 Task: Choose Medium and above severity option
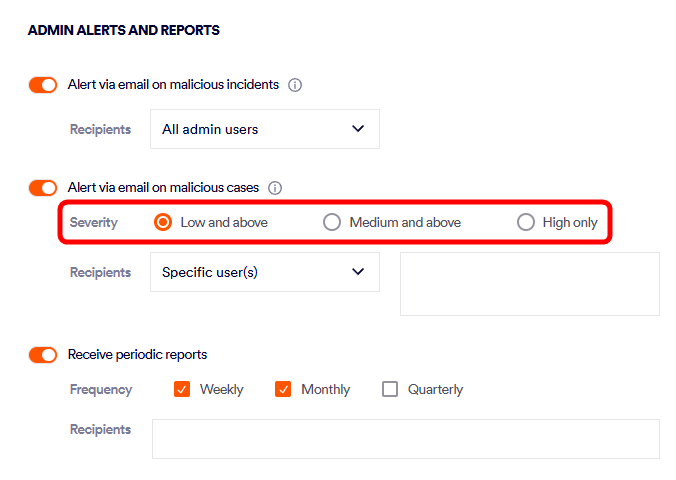tap(332, 222)
